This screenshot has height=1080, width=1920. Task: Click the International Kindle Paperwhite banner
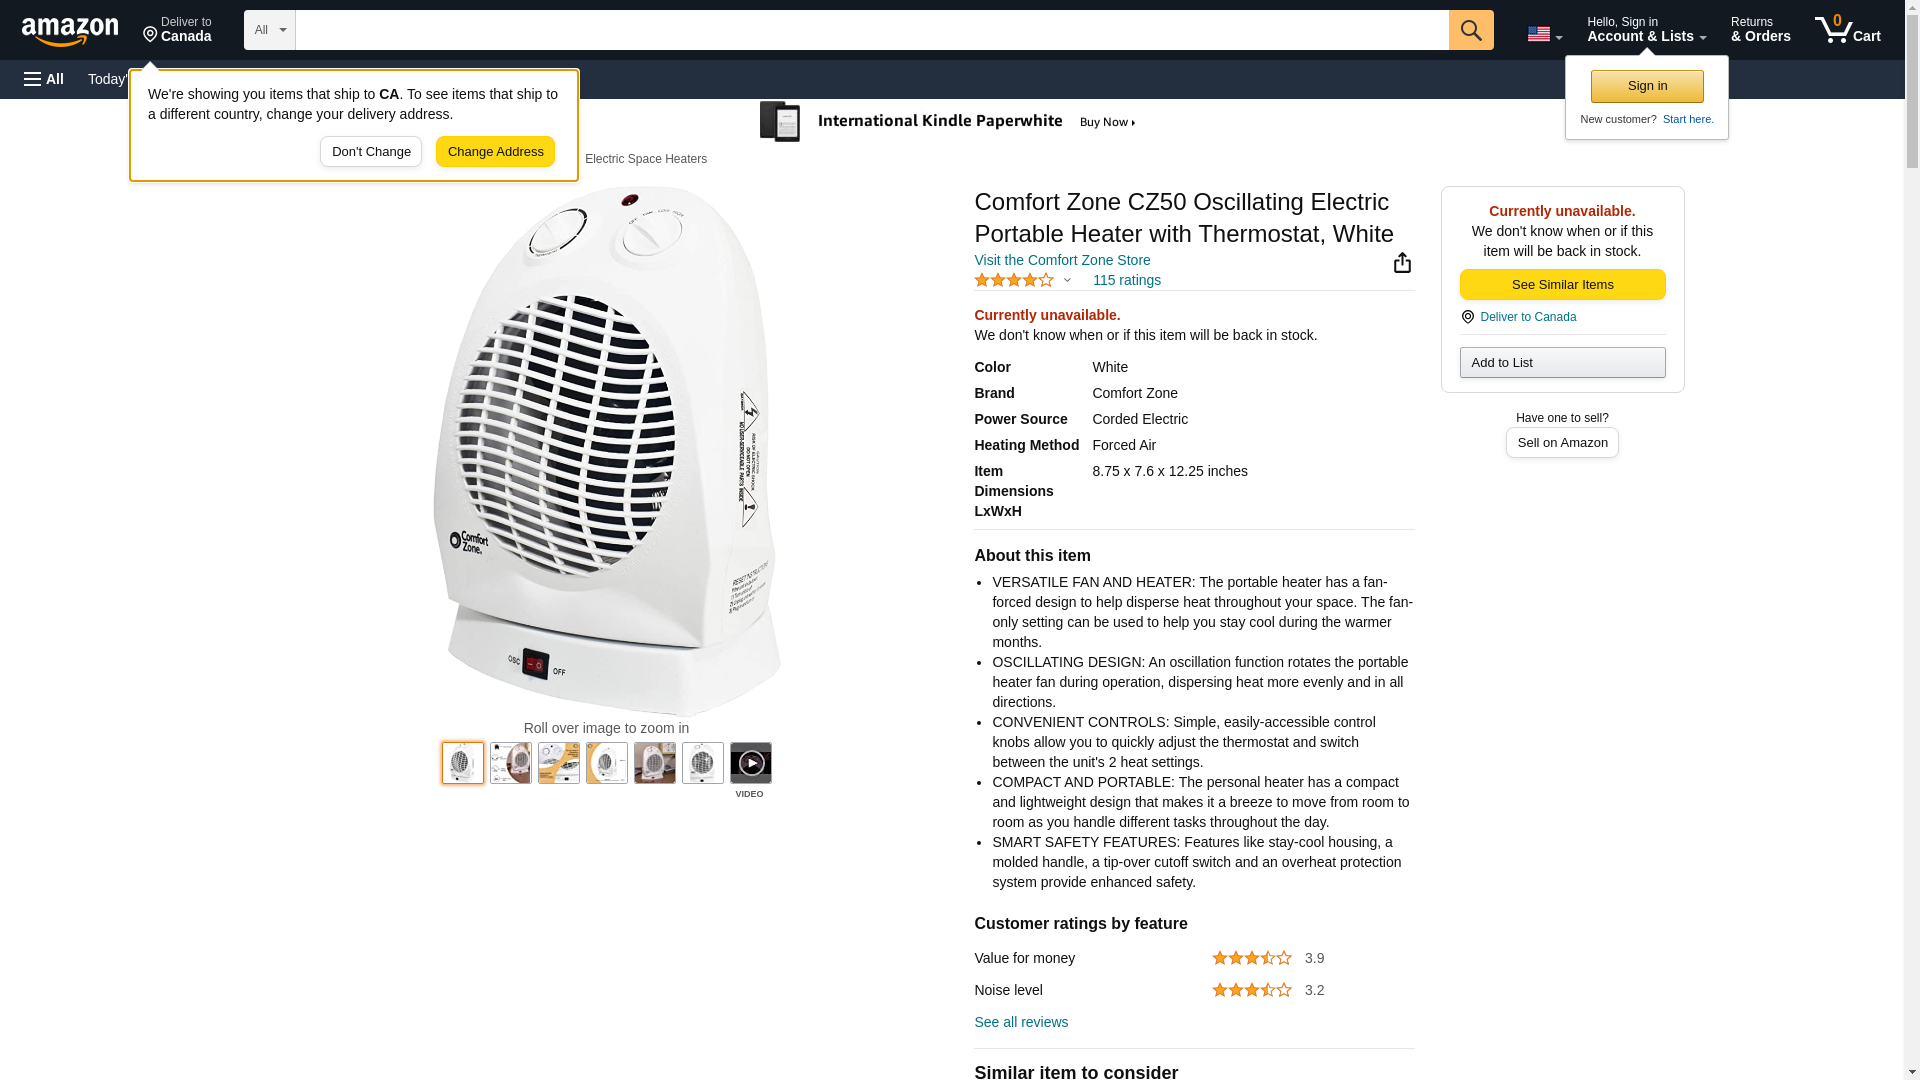pyautogui.click(x=950, y=122)
